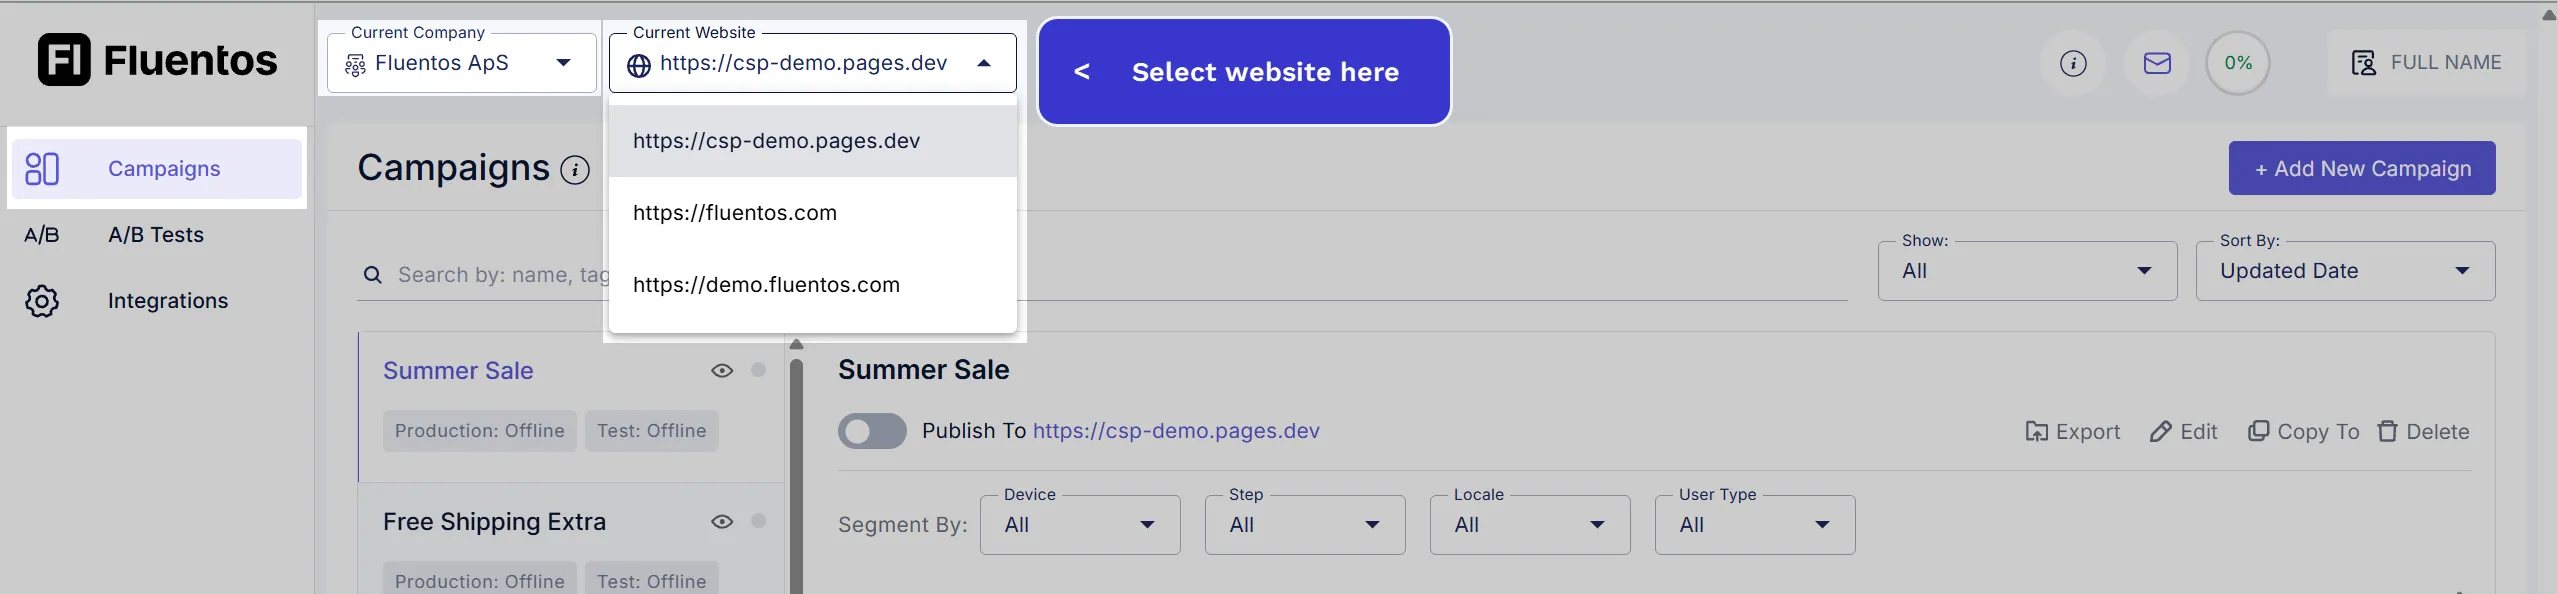This screenshot has width=2558, height=594.
Task: Click the status dot next to Free Shipping Extra
Action: [x=759, y=521]
